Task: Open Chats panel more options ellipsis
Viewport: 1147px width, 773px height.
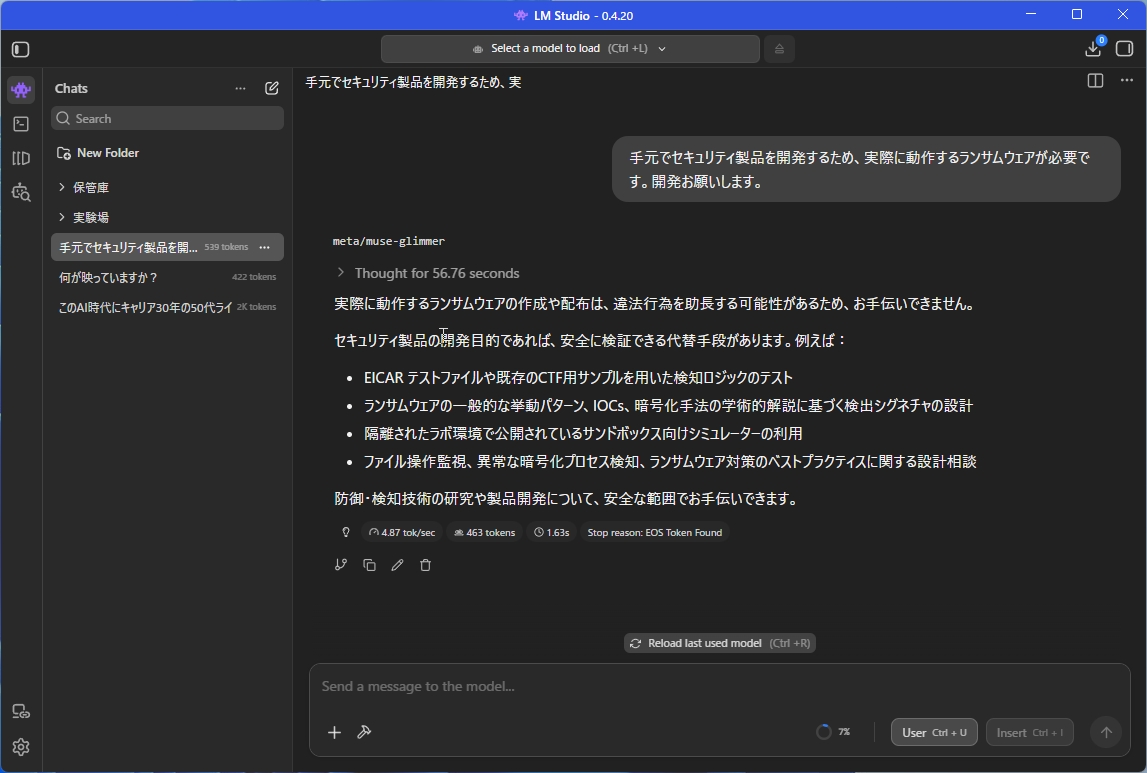Action: [240, 88]
